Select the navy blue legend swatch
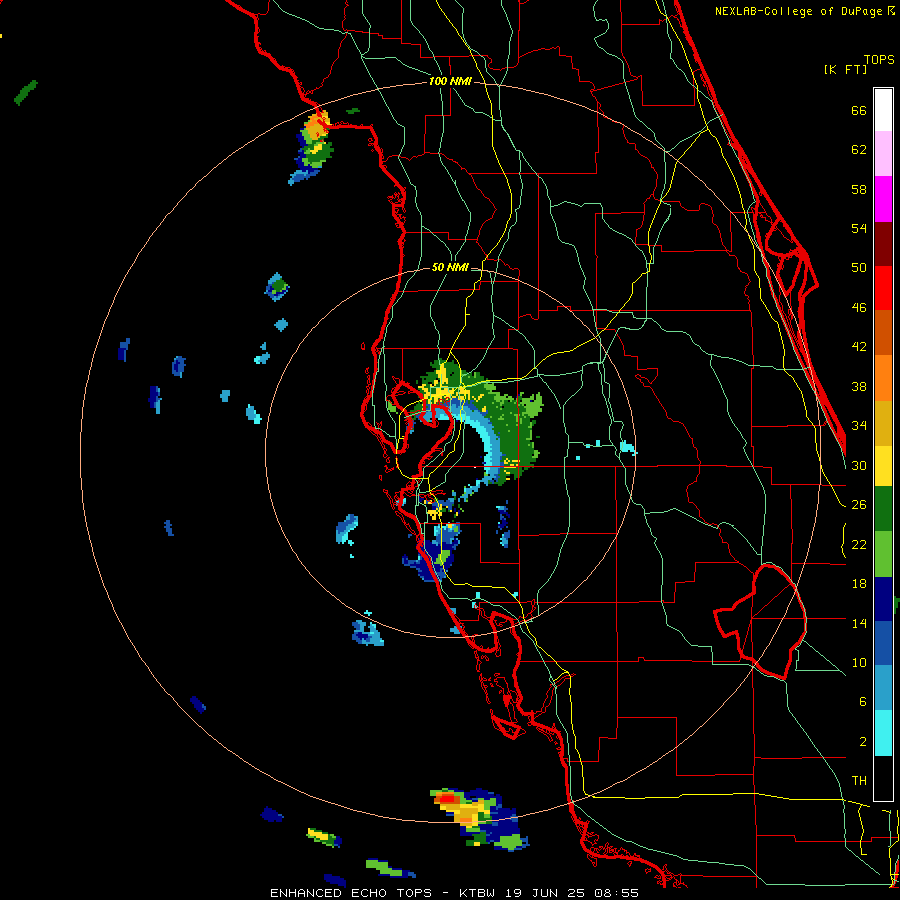Screen dimensions: 900x900 pyautogui.click(x=883, y=599)
